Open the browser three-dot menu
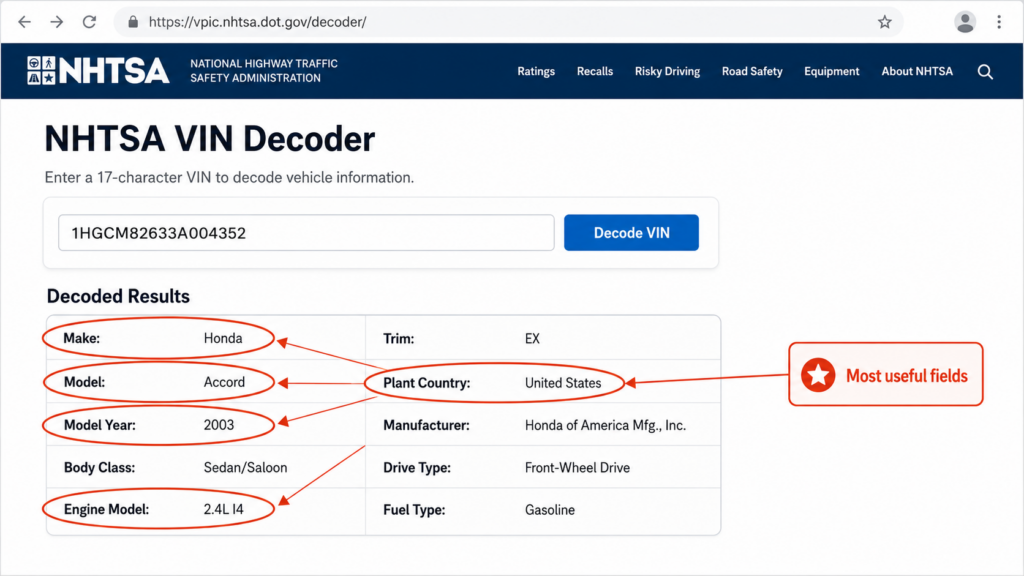 [999, 22]
